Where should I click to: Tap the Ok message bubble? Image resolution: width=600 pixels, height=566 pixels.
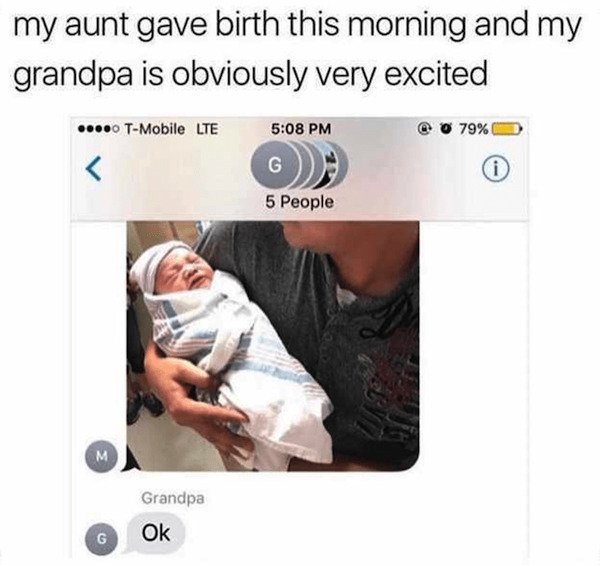coord(155,533)
